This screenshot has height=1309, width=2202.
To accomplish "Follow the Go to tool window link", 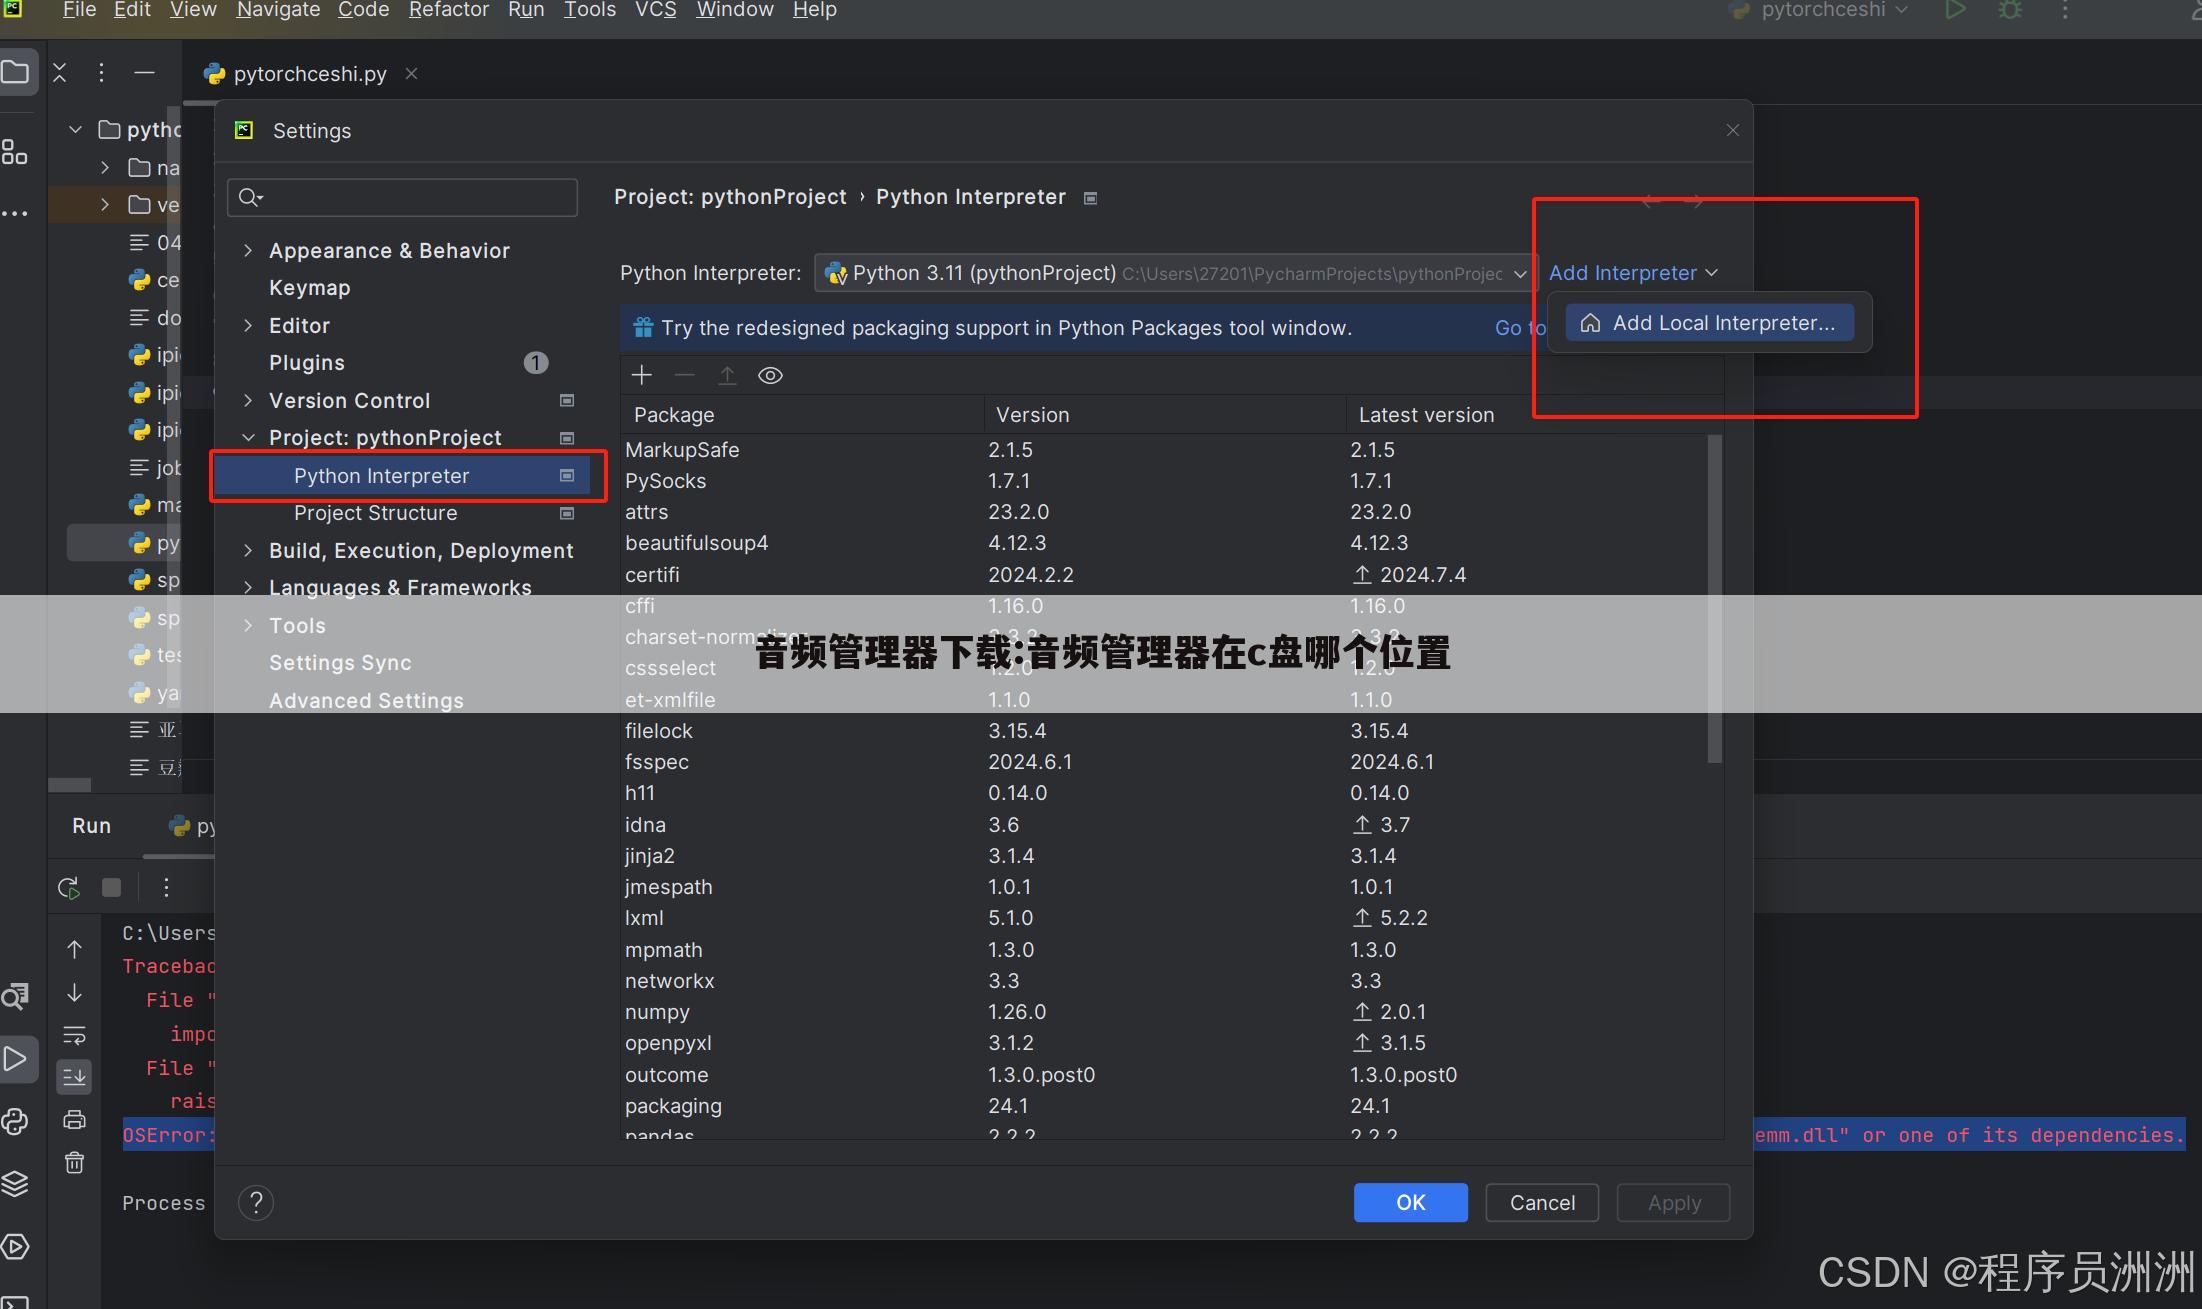I will [x=1520, y=328].
